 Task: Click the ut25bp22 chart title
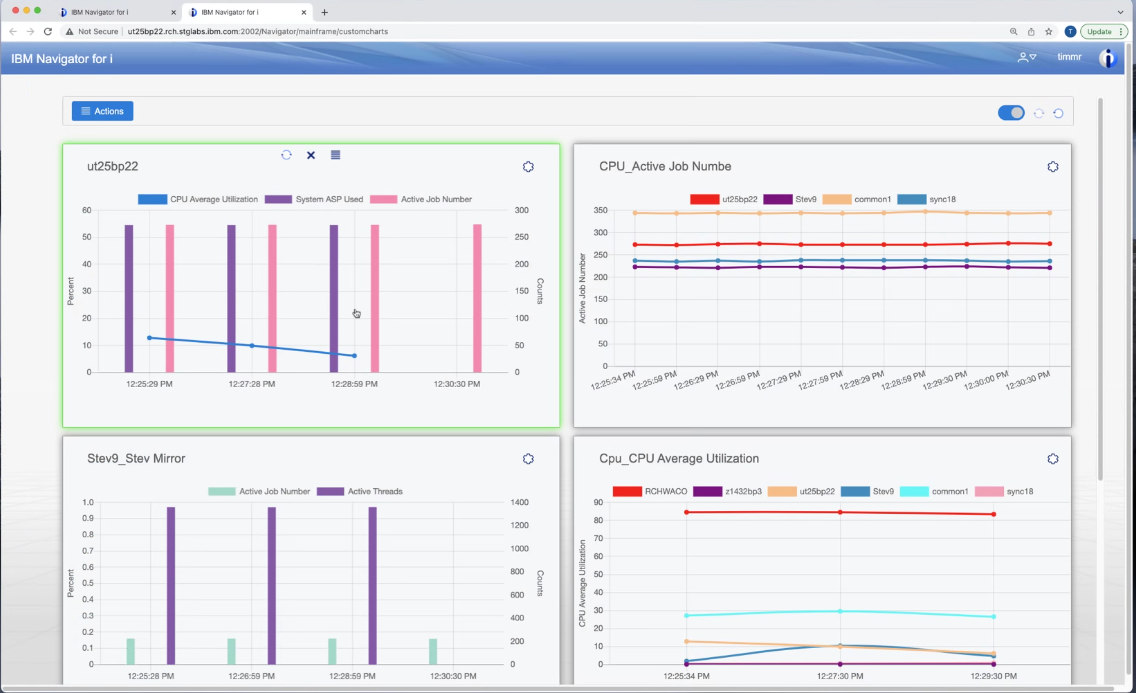112,167
